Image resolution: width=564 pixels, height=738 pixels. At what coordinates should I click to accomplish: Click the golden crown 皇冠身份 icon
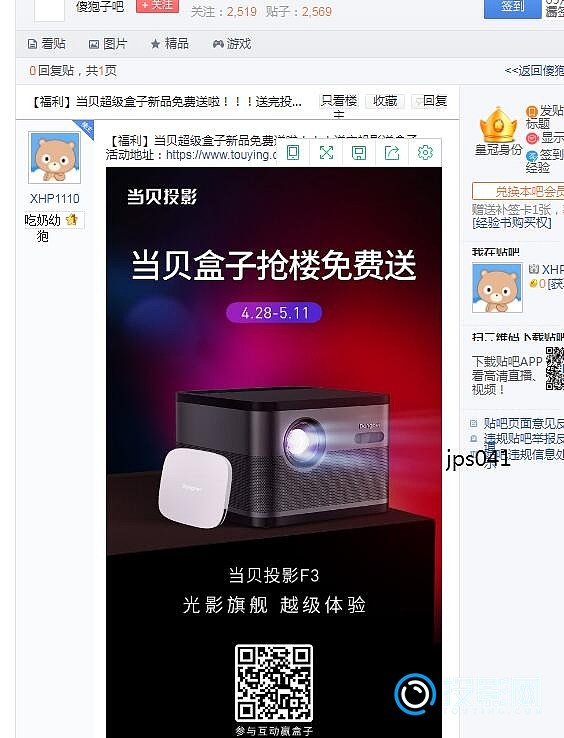[x=498, y=125]
